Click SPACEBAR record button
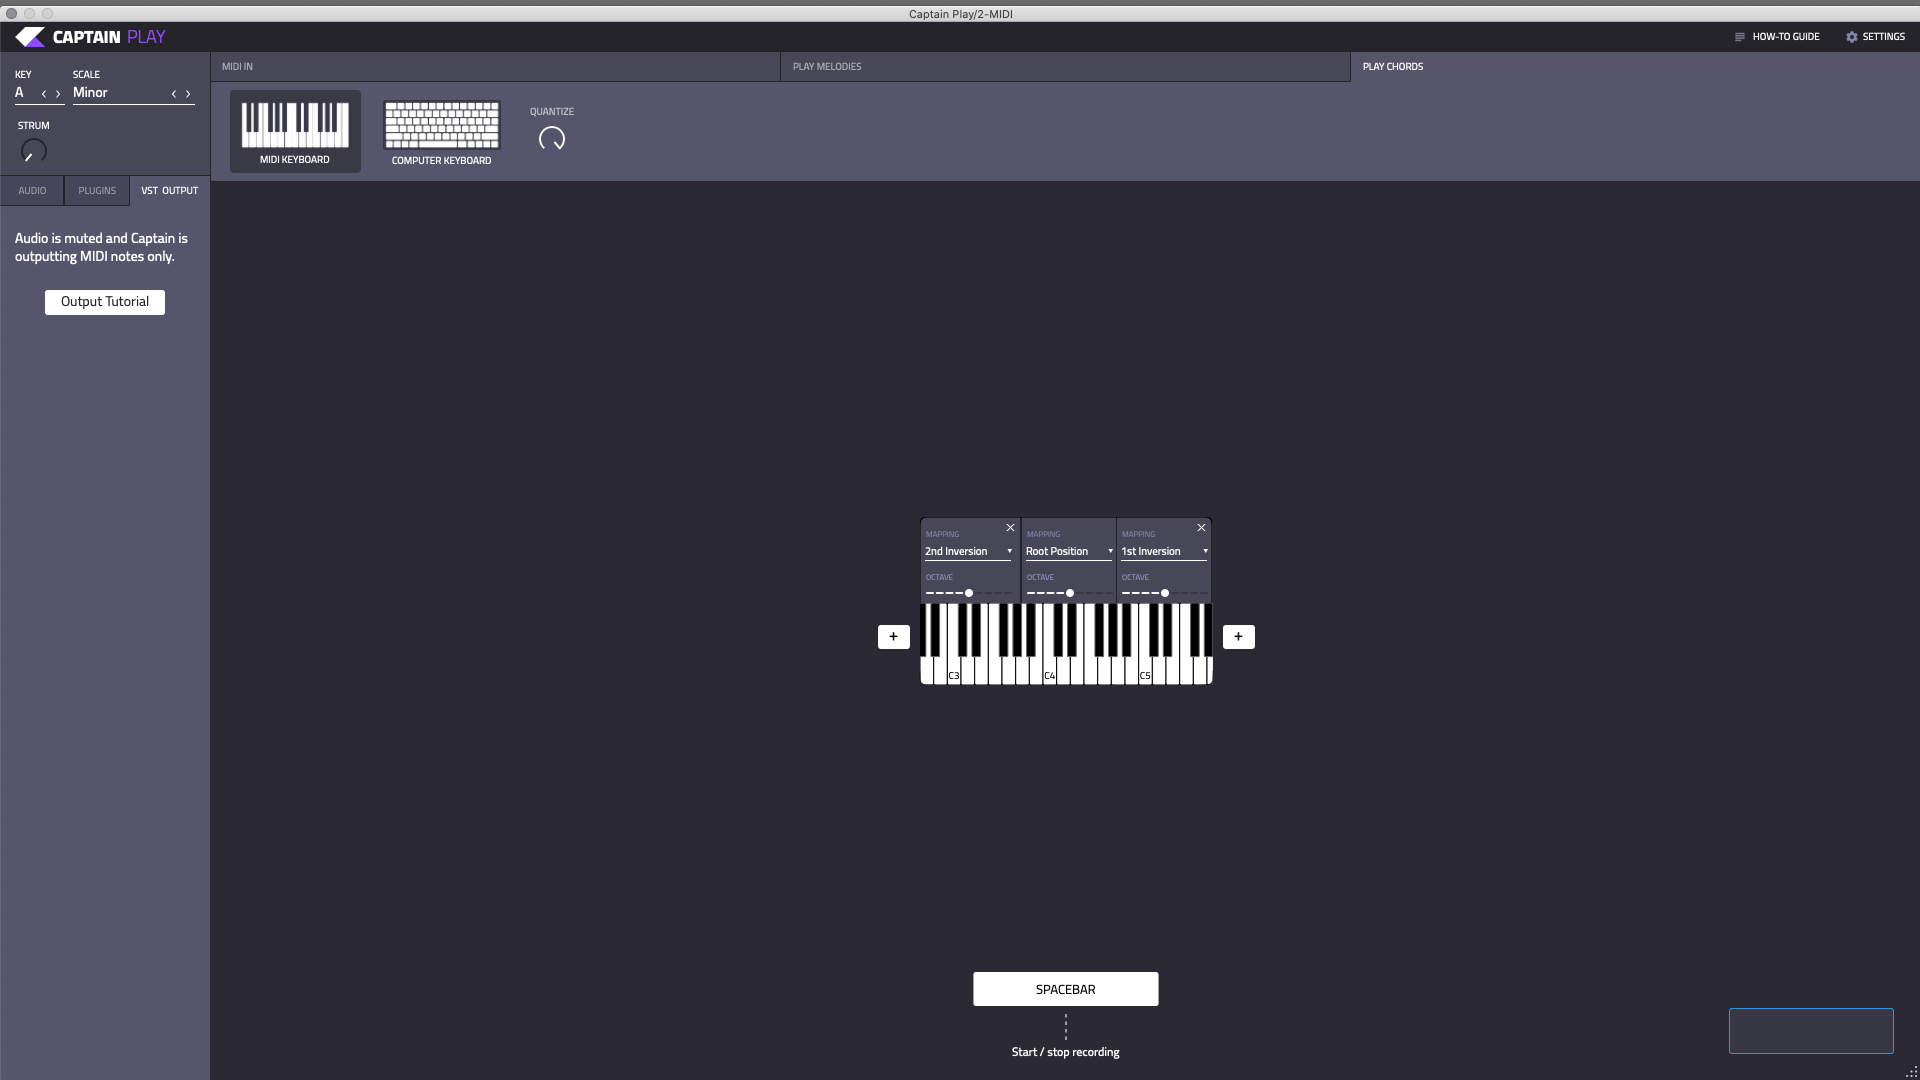Screen dimensions: 1920x1080 tap(1065, 989)
